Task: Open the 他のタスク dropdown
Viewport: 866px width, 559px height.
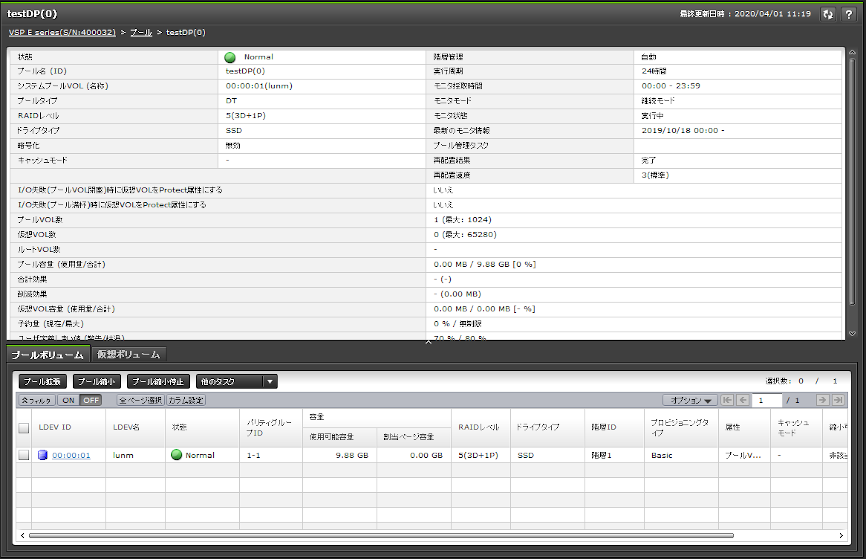Action: point(237,381)
